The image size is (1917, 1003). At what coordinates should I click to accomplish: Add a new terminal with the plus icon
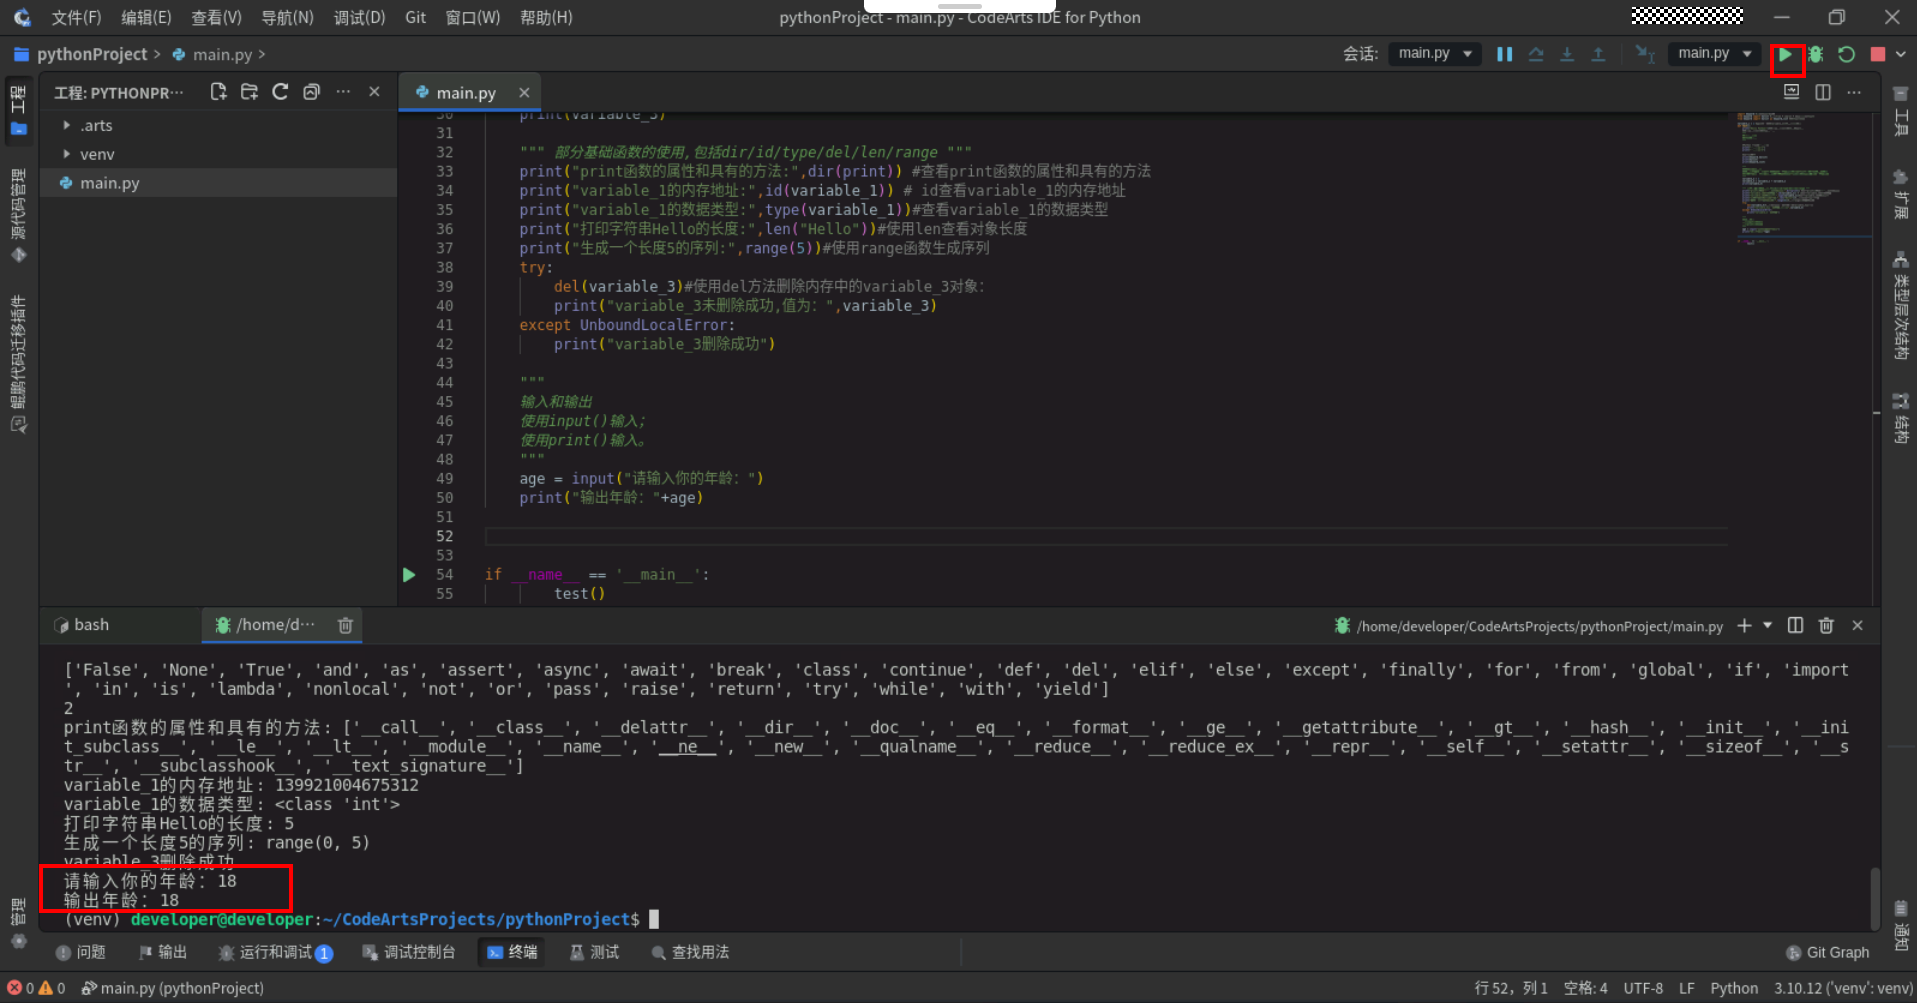pyautogui.click(x=1744, y=625)
